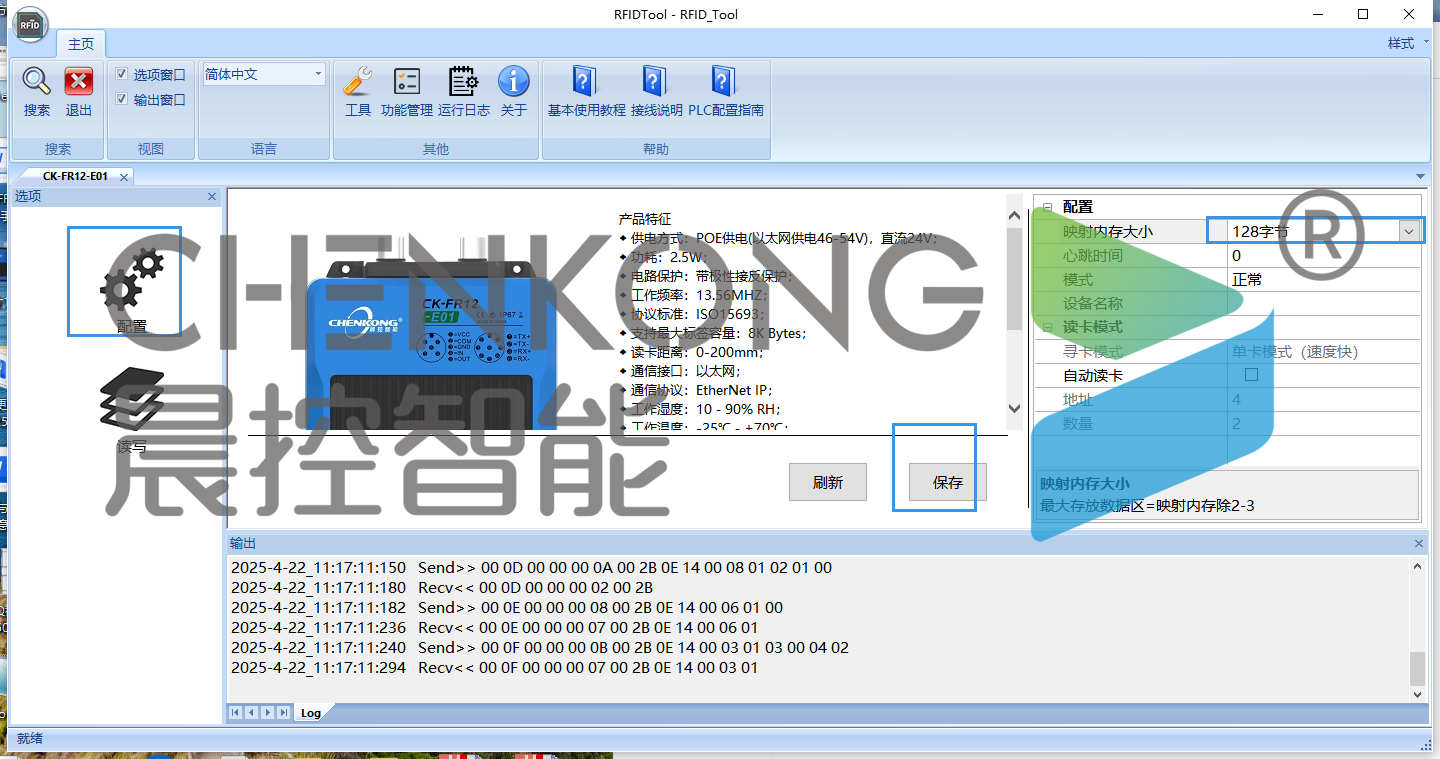This screenshot has height=759, width=1440.
Task: Open the window list dropdown arrow below the ribbon
Action: tap(1421, 177)
